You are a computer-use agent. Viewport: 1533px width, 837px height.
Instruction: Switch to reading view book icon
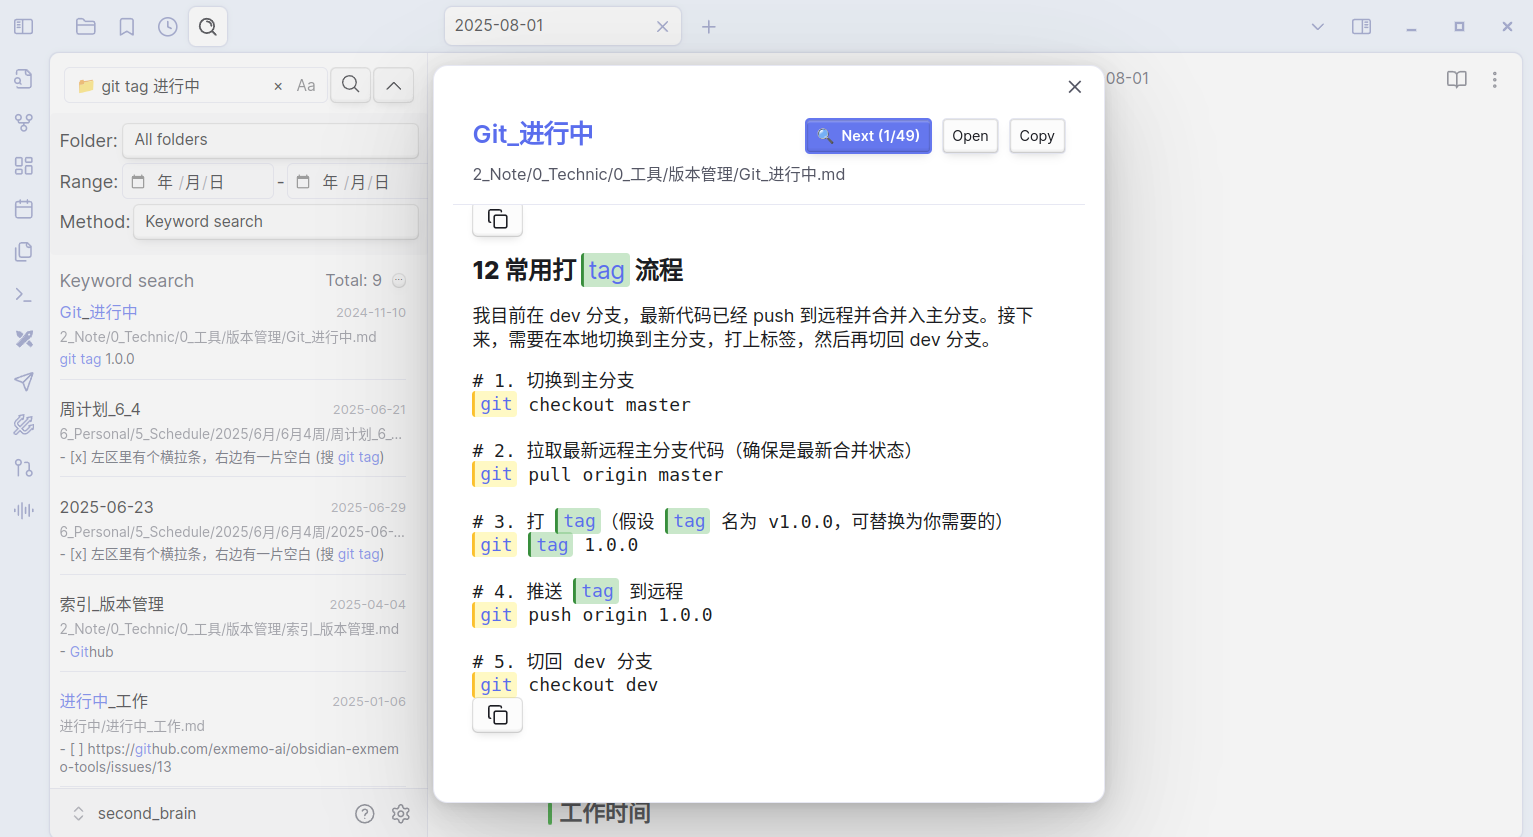(1457, 80)
